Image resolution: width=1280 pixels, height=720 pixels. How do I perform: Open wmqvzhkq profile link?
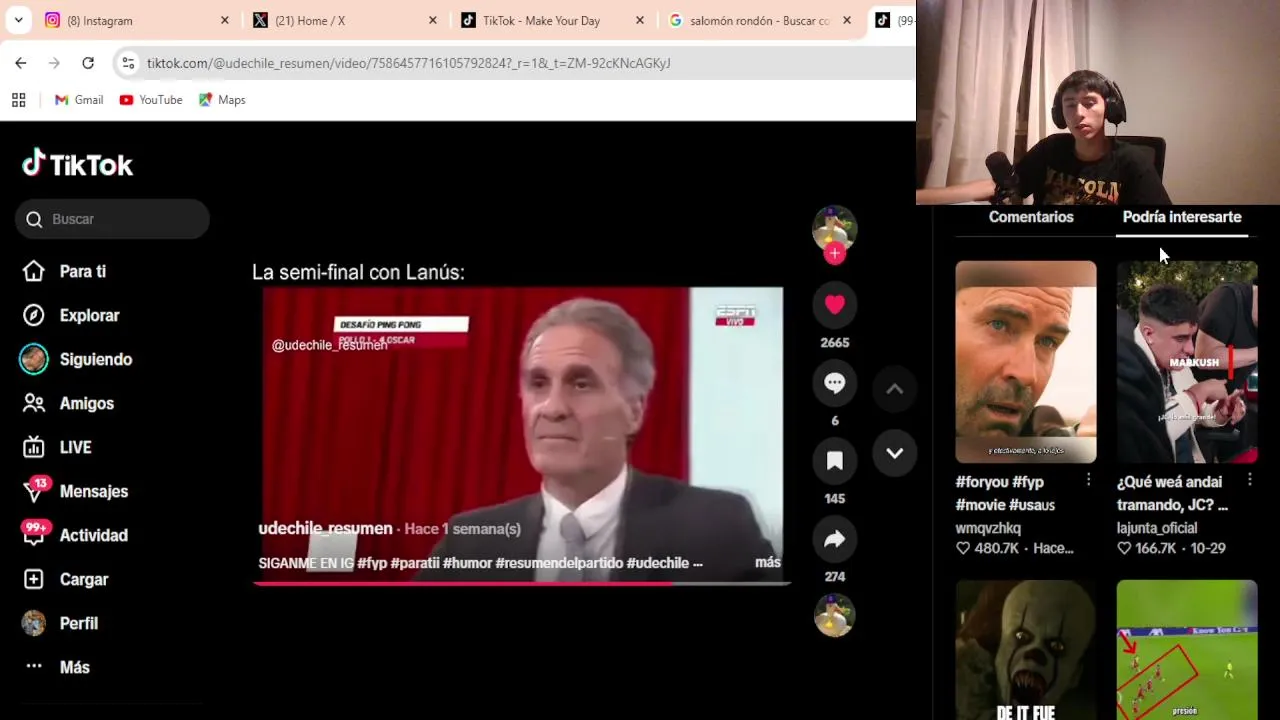[988, 528]
